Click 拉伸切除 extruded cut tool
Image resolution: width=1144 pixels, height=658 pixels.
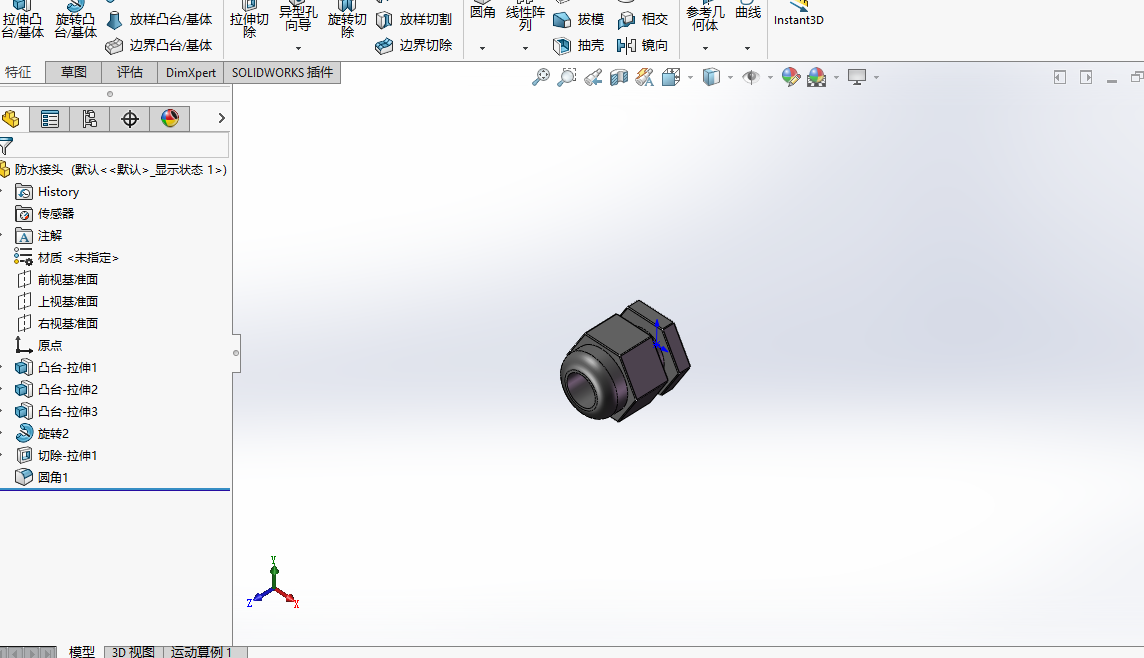coord(250,20)
